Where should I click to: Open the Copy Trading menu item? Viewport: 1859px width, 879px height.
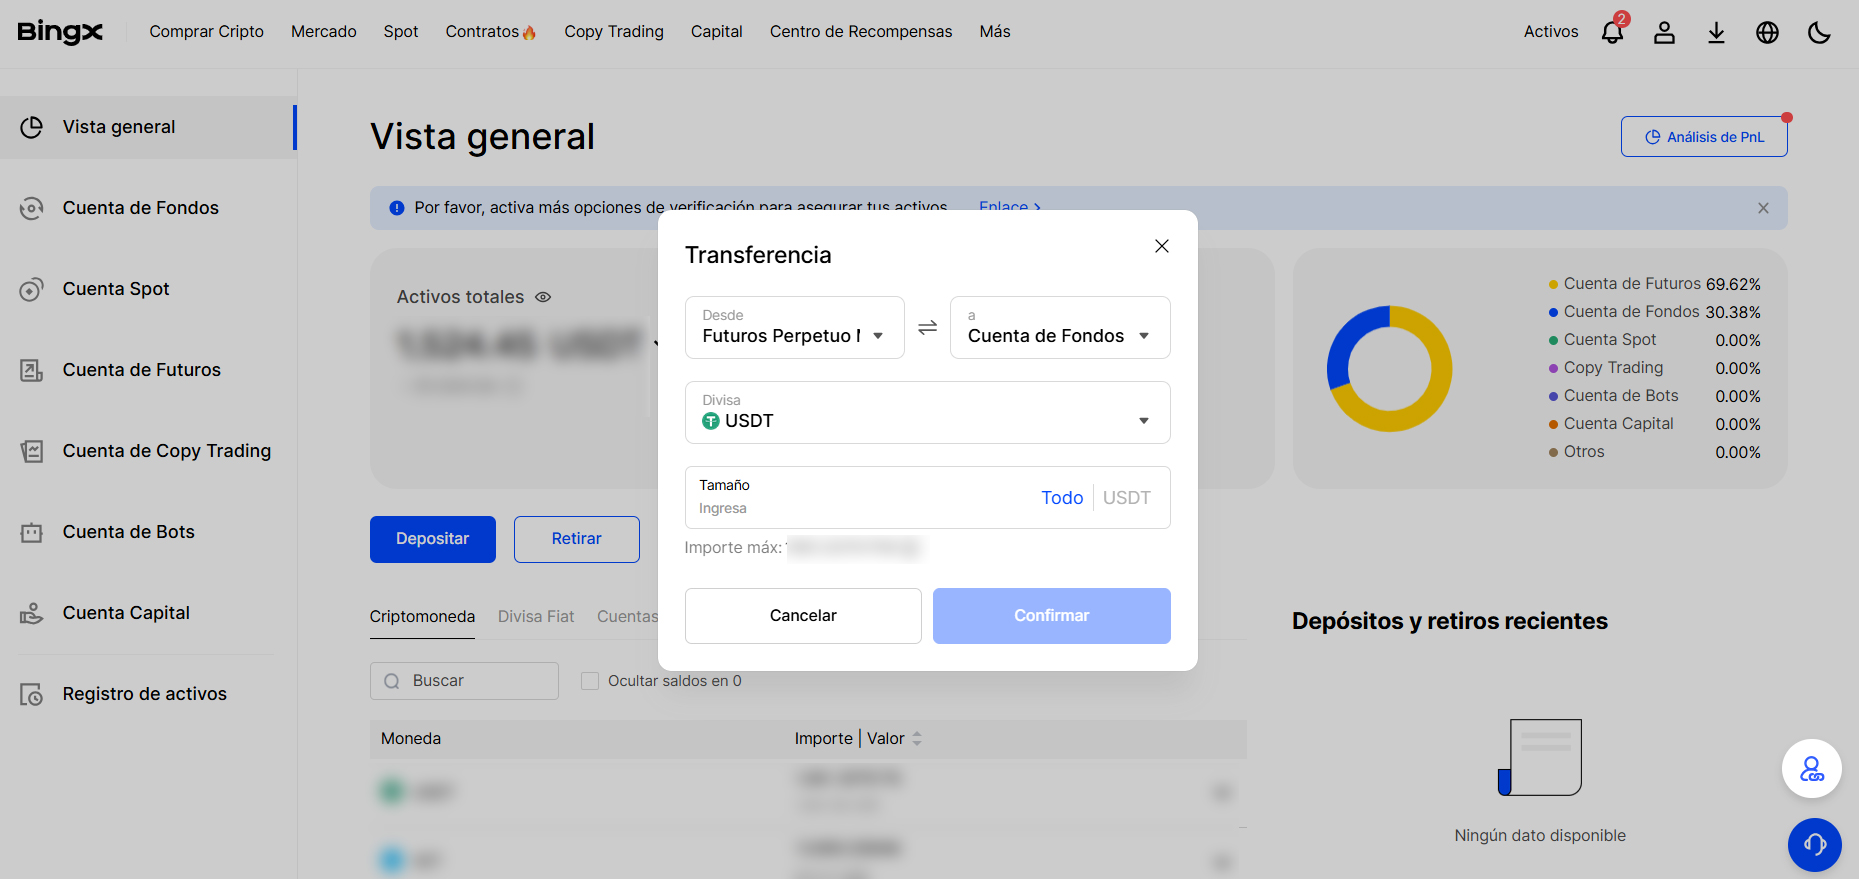(613, 32)
